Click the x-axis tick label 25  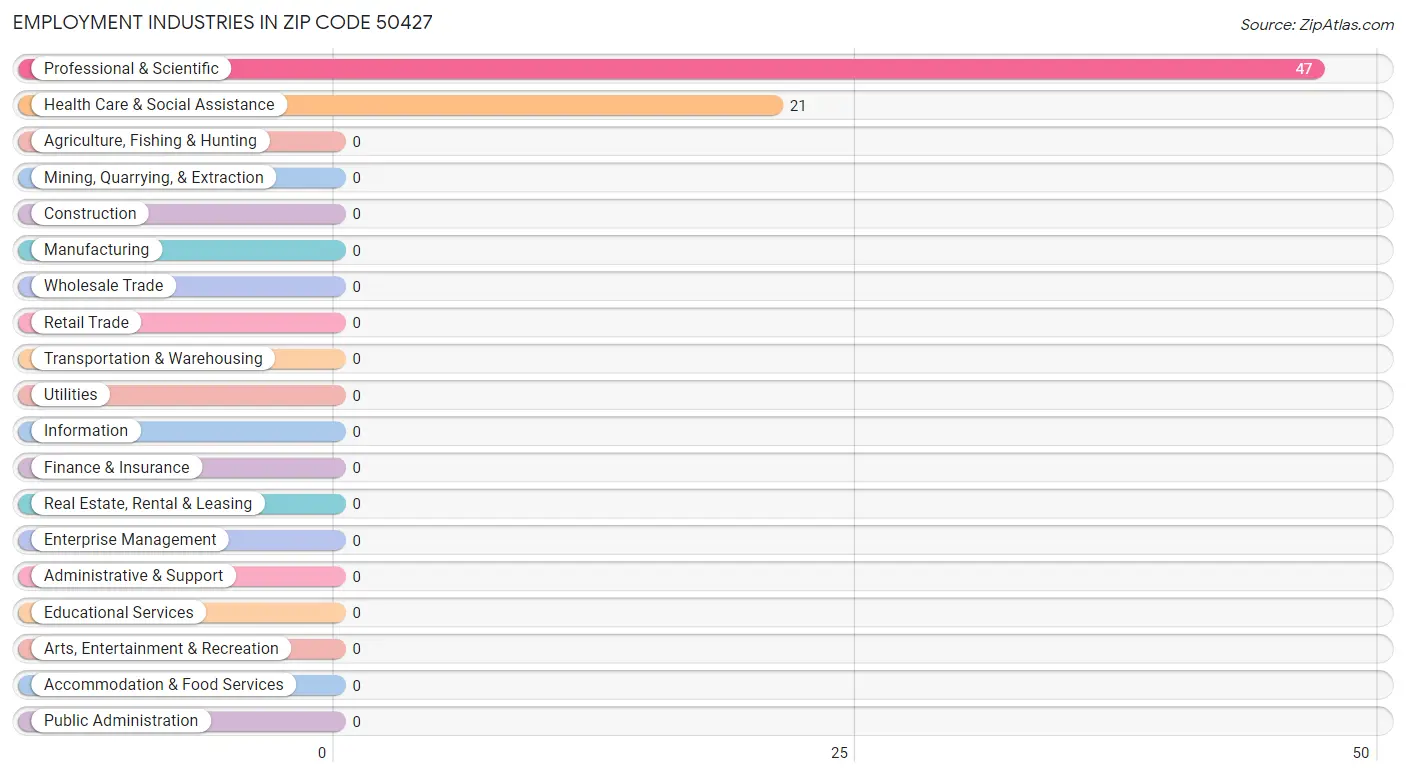pyautogui.click(x=840, y=753)
